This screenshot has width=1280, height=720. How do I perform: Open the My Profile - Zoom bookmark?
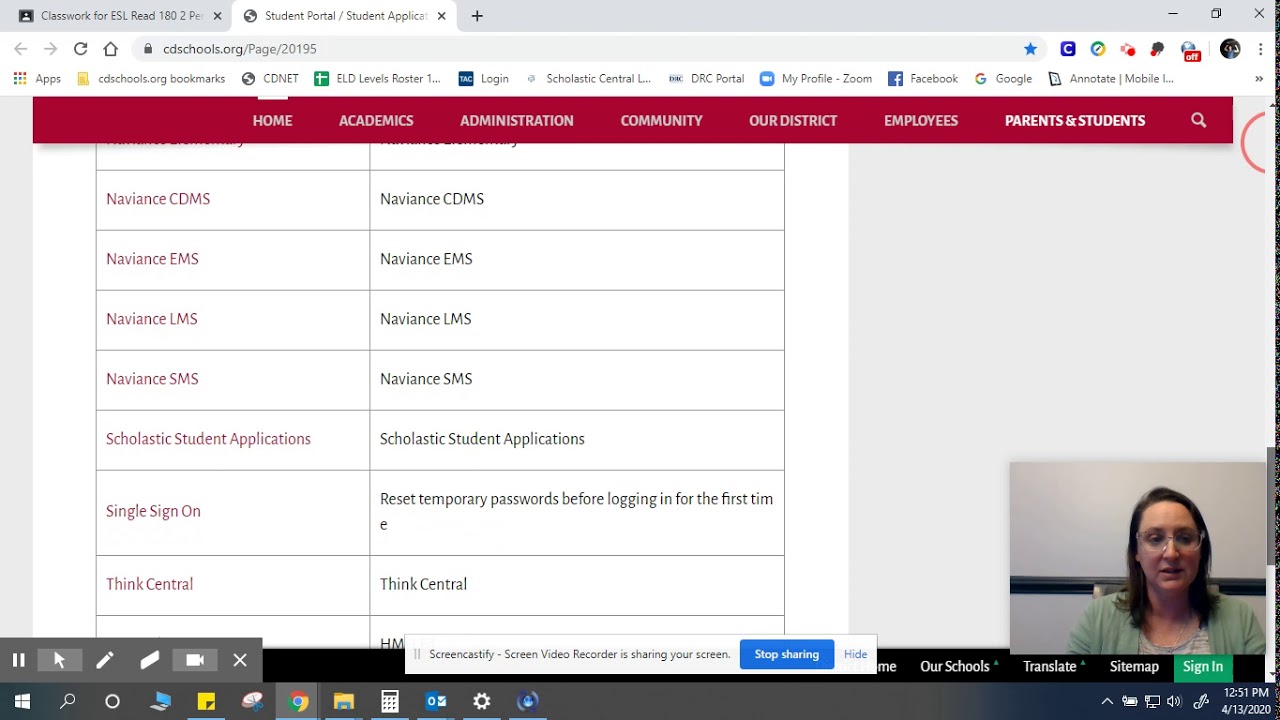point(816,78)
